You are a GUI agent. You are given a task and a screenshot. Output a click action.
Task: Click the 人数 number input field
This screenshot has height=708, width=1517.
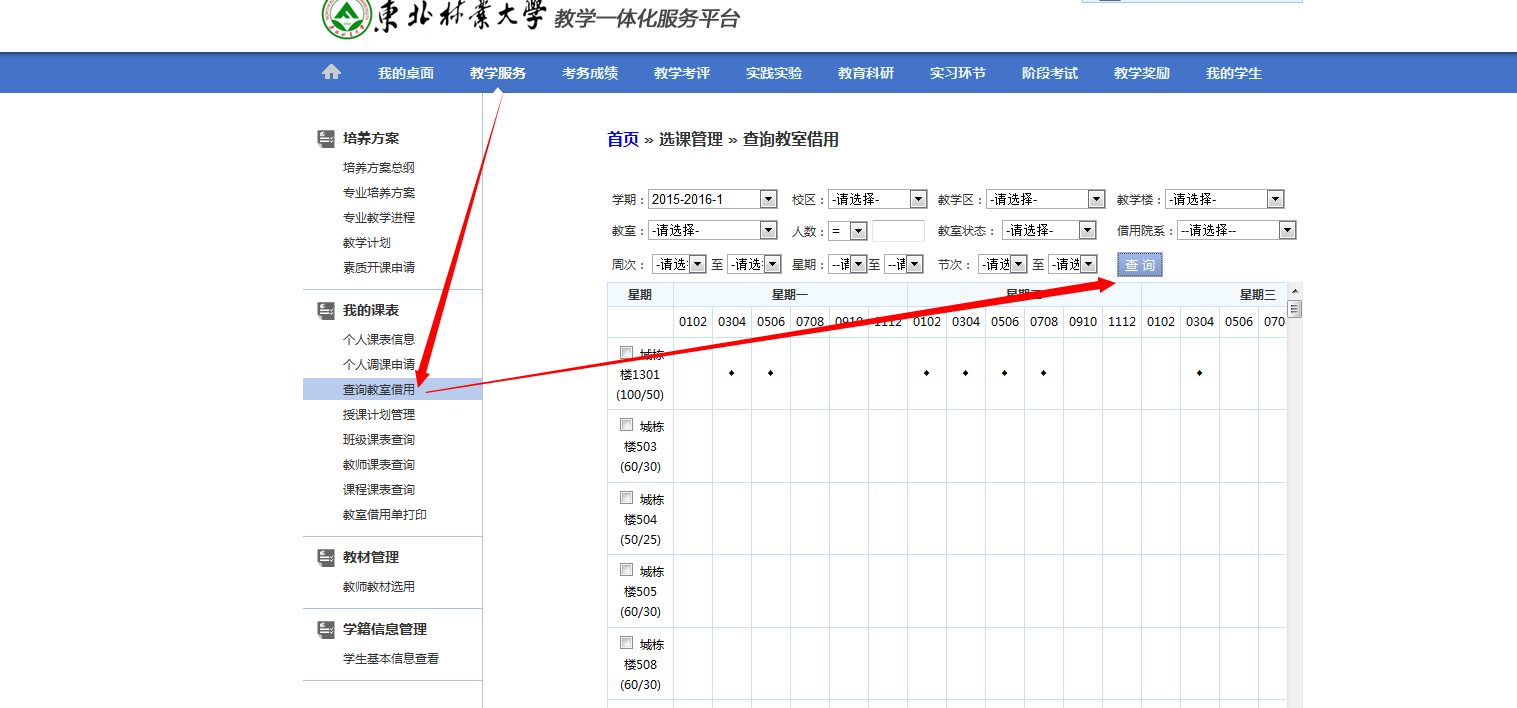pyautogui.click(x=898, y=231)
